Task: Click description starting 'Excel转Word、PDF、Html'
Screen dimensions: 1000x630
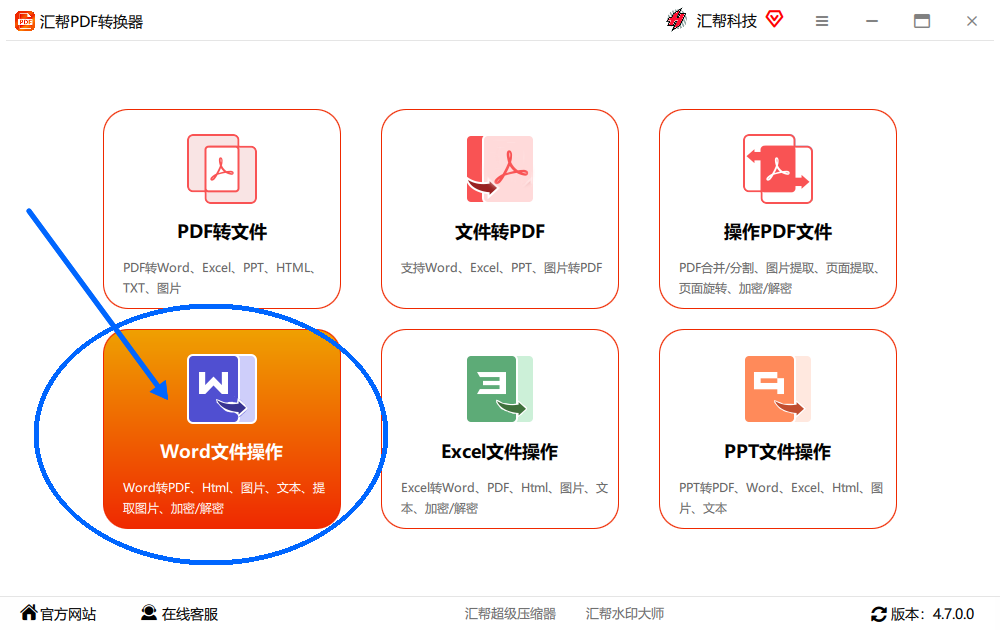Action: (x=504, y=498)
